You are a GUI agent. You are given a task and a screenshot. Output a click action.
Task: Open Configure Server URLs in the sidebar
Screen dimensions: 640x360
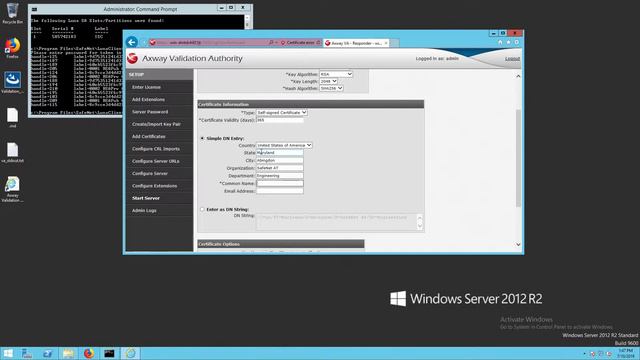tap(156, 161)
